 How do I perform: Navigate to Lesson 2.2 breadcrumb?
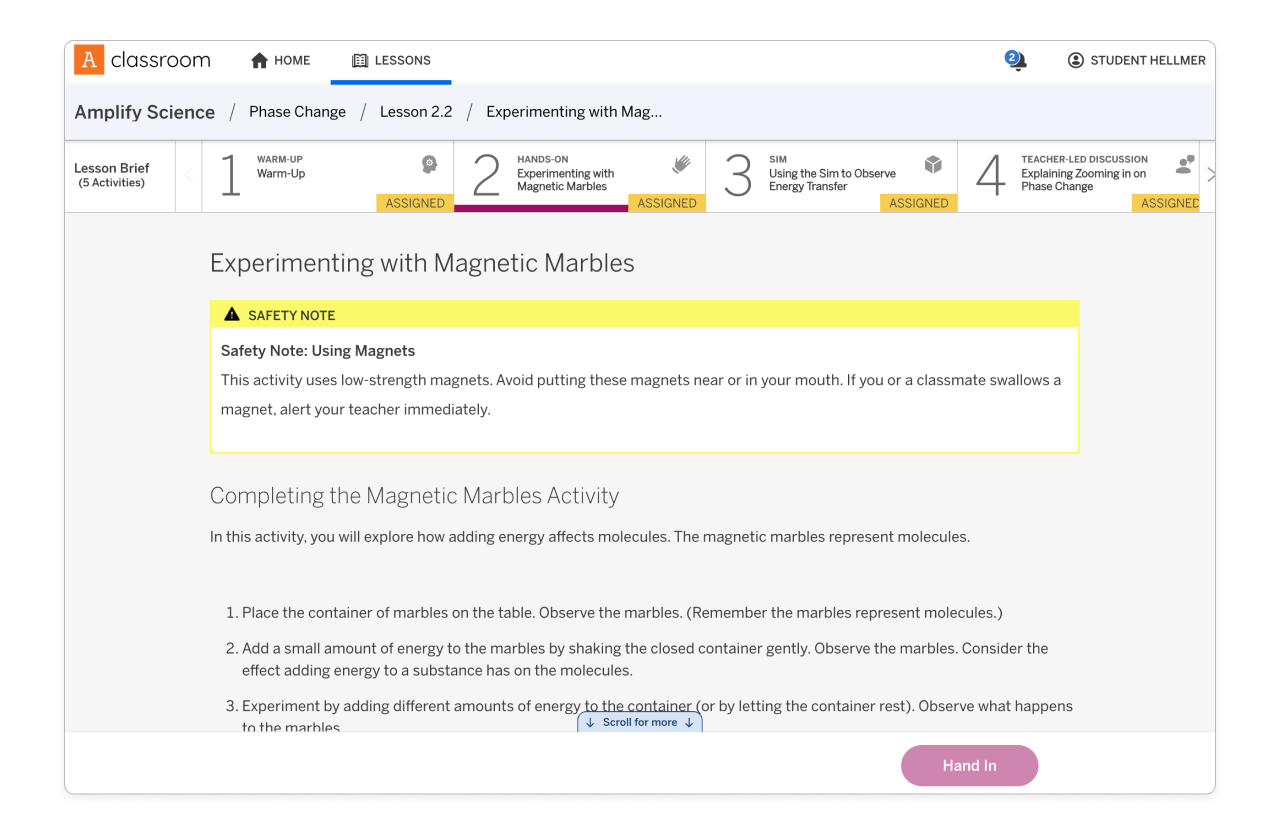416,112
